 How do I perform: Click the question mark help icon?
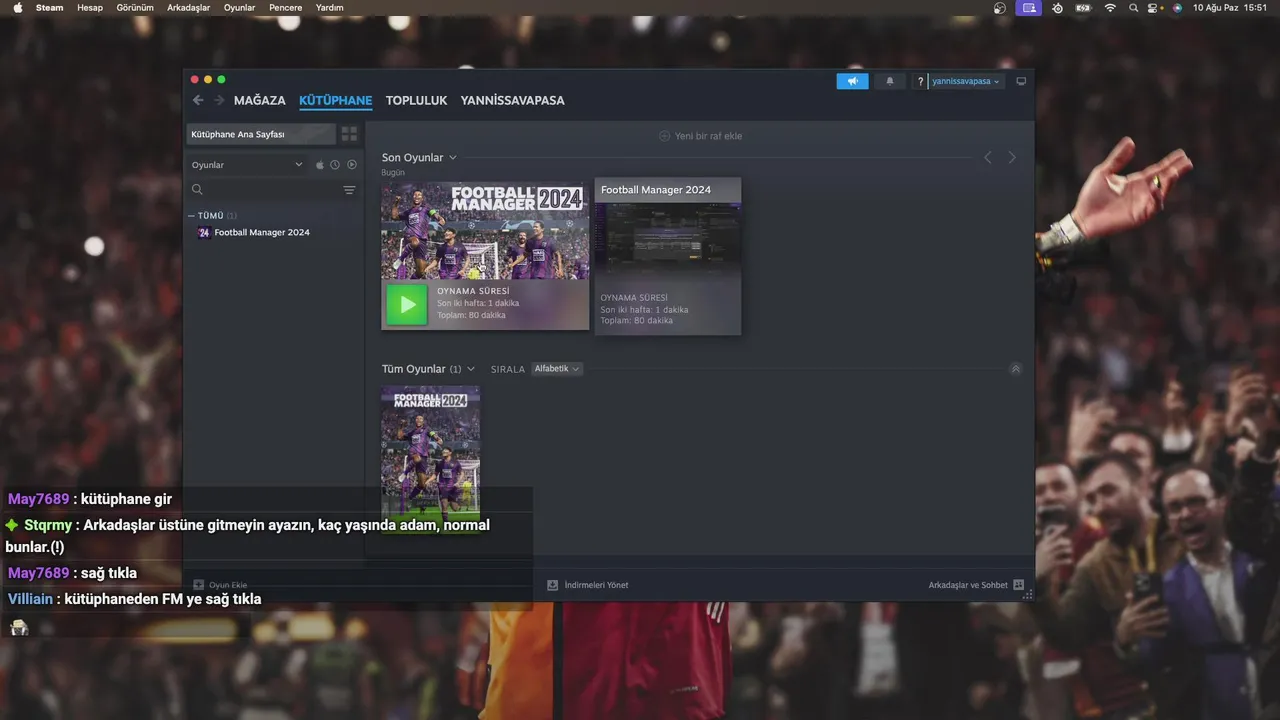tap(920, 81)
